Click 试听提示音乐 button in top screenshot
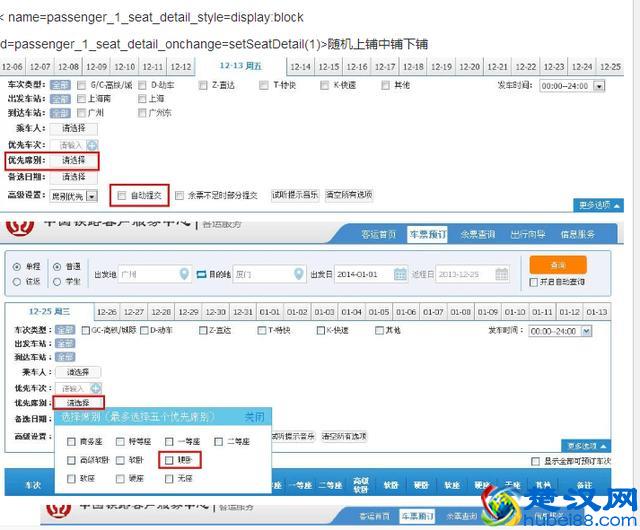This screenshot has width=640, height=530. (x=295, y=195)
